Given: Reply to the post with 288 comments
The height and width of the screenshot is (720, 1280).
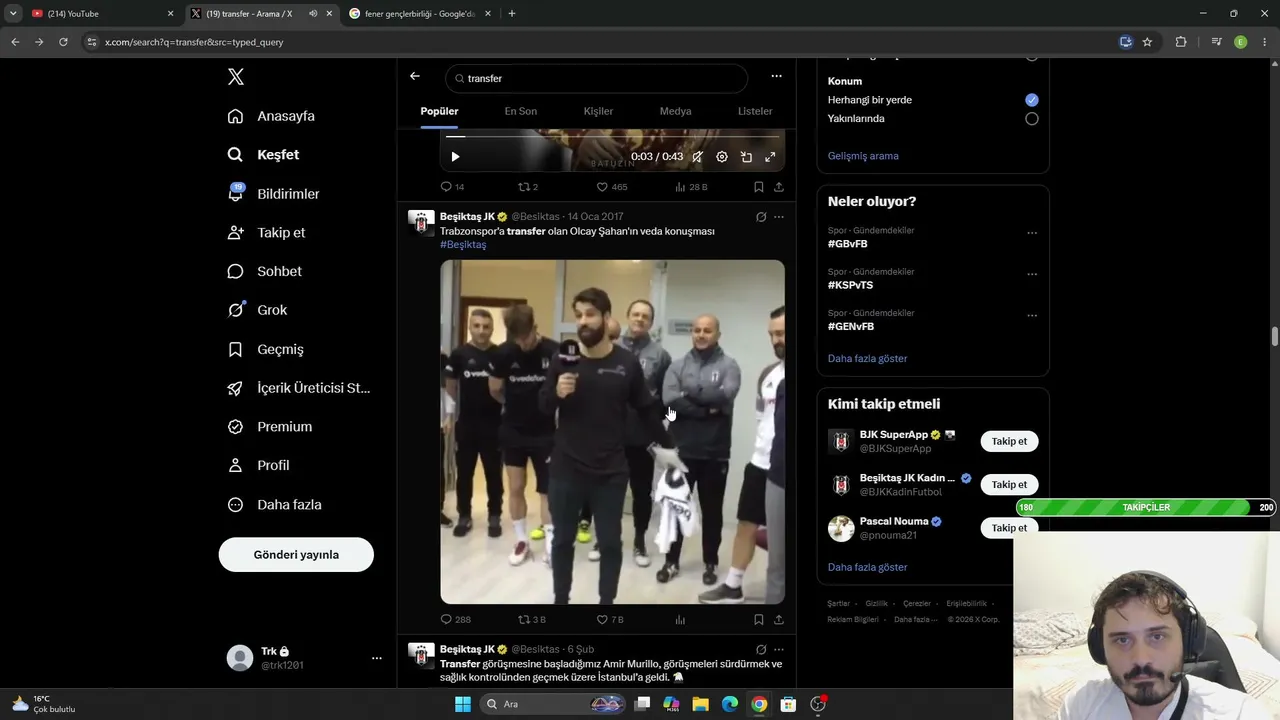Looking at the screenshot, I should click(x=456, y=620).
